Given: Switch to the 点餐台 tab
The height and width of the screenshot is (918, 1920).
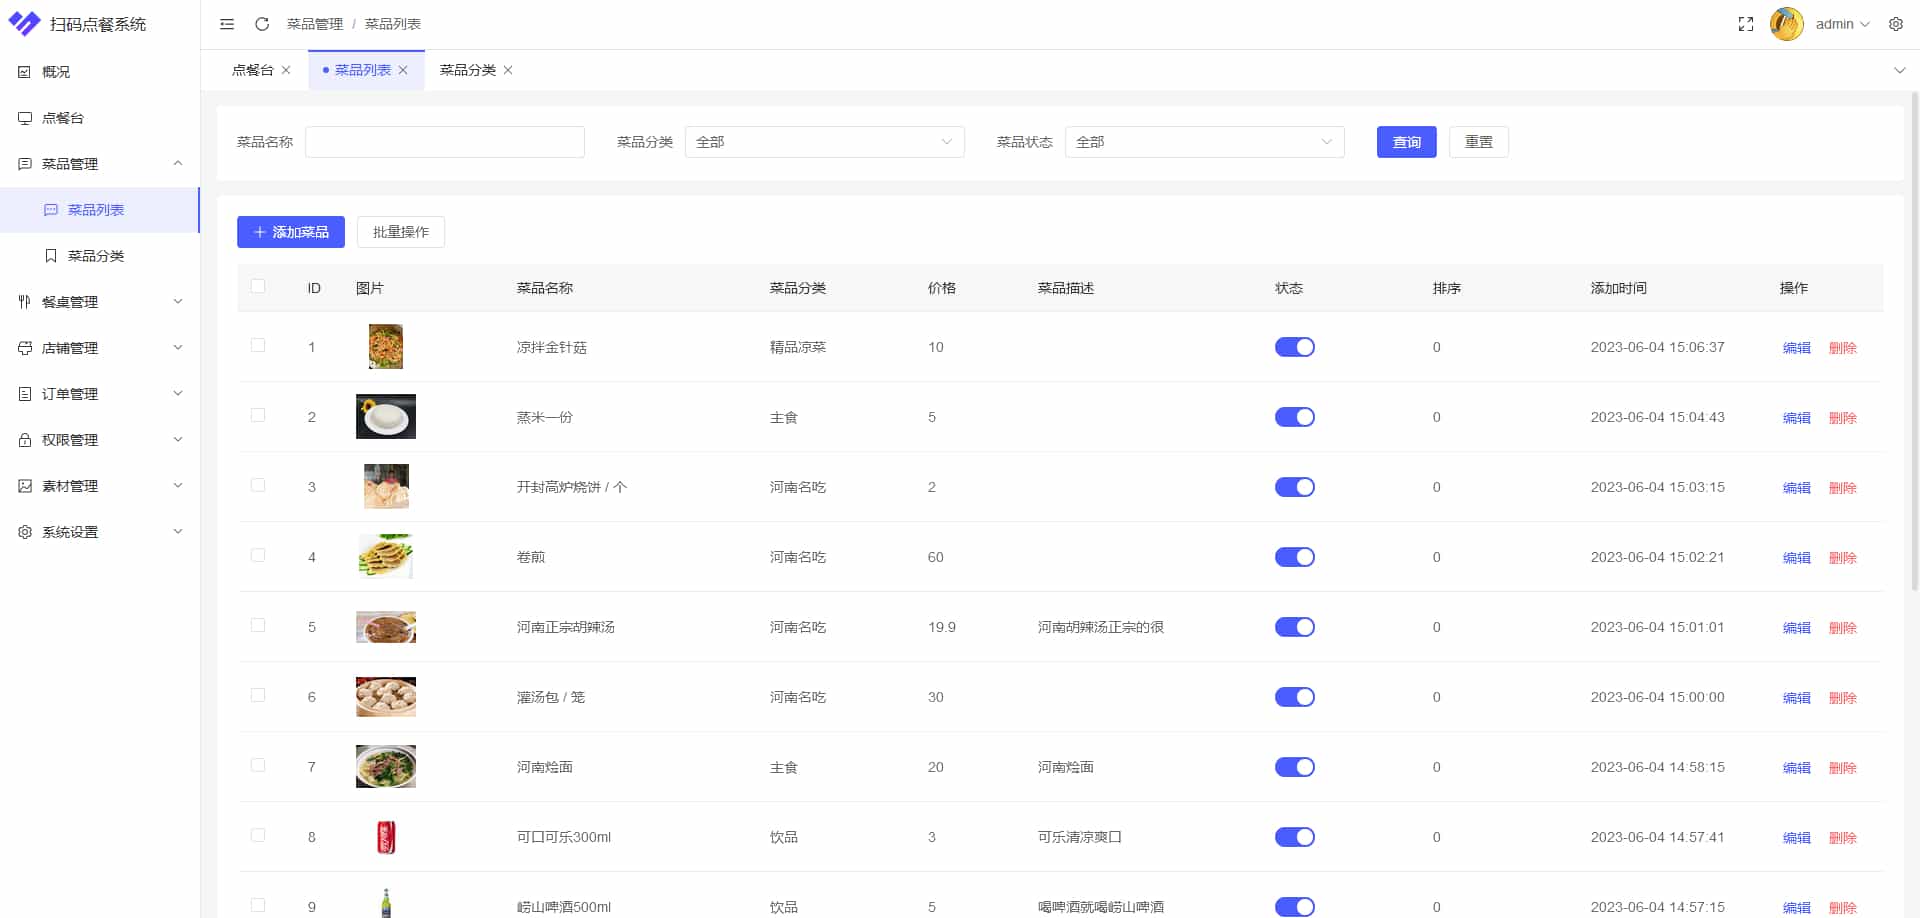Looking at the screenshot, I should click(x=253, y=70).
